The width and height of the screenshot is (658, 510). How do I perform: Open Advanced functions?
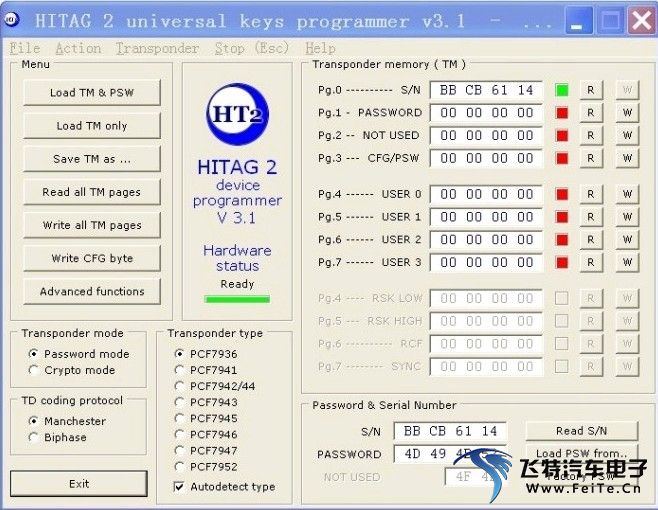click(92, 291)
